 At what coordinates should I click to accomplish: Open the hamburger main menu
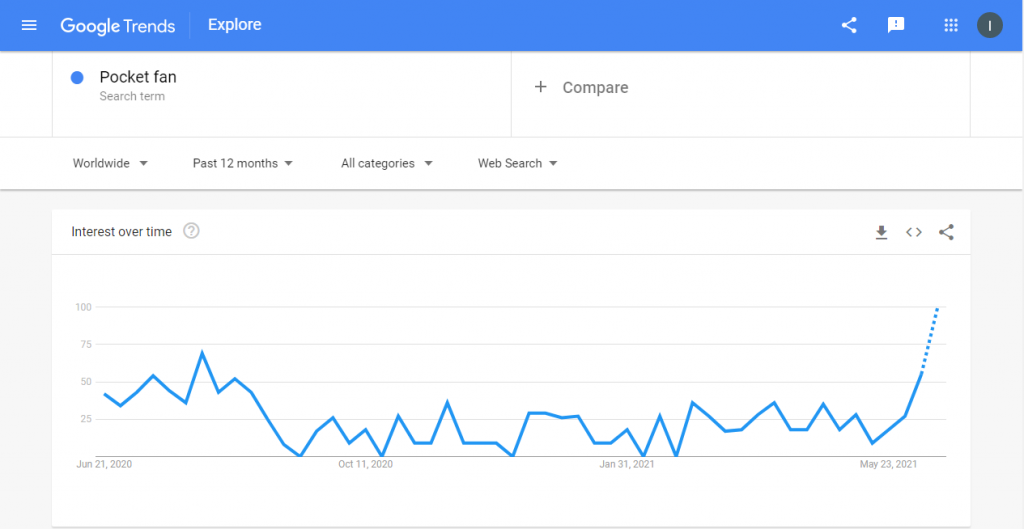[x=29, y=25]
